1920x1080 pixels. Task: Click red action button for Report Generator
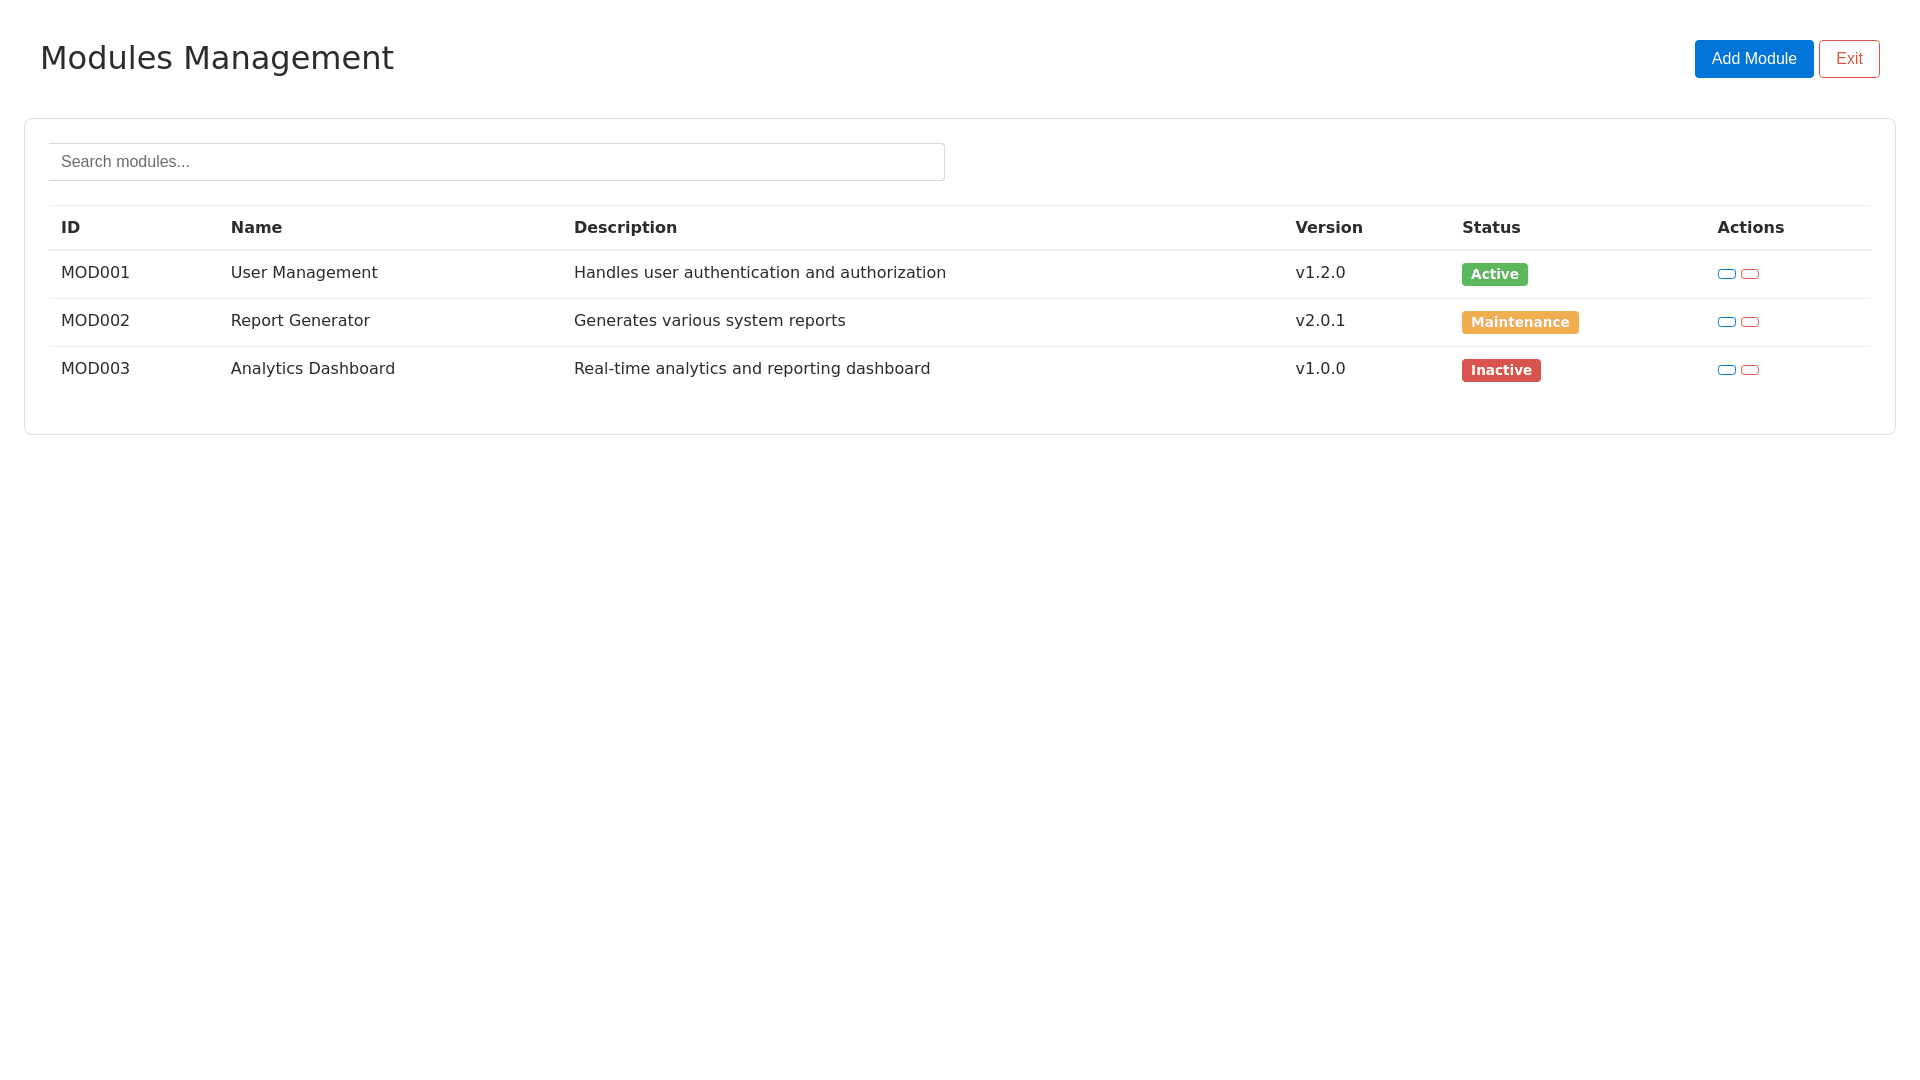coord(1749,322)
